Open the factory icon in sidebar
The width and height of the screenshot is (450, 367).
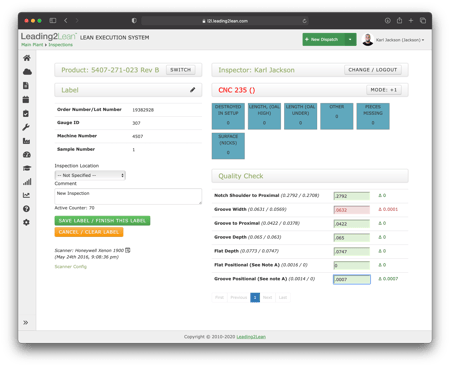pos(26,141)
